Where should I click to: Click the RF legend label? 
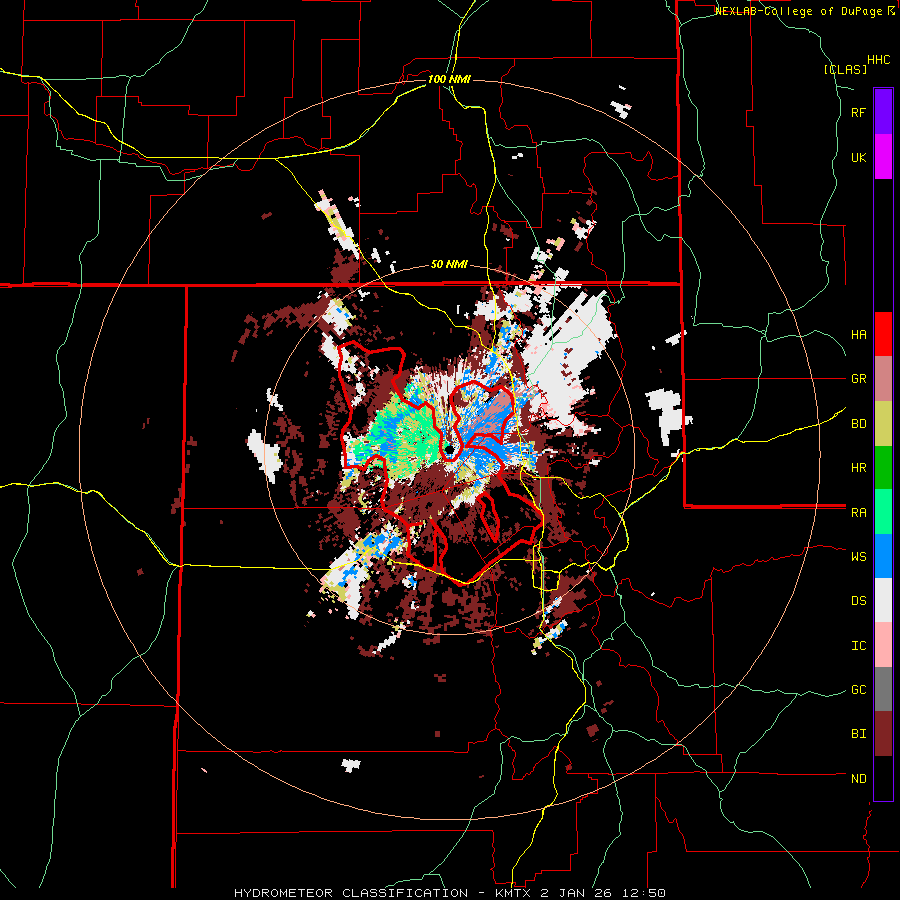(x=858, y=112)
